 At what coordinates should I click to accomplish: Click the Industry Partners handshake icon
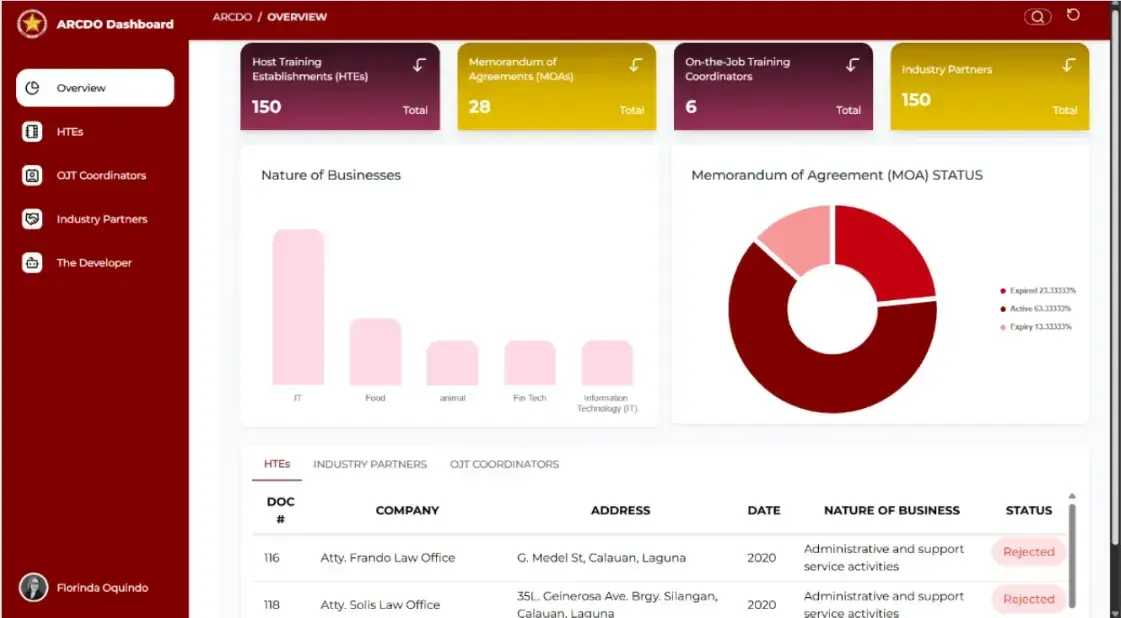tap(32, 219)
